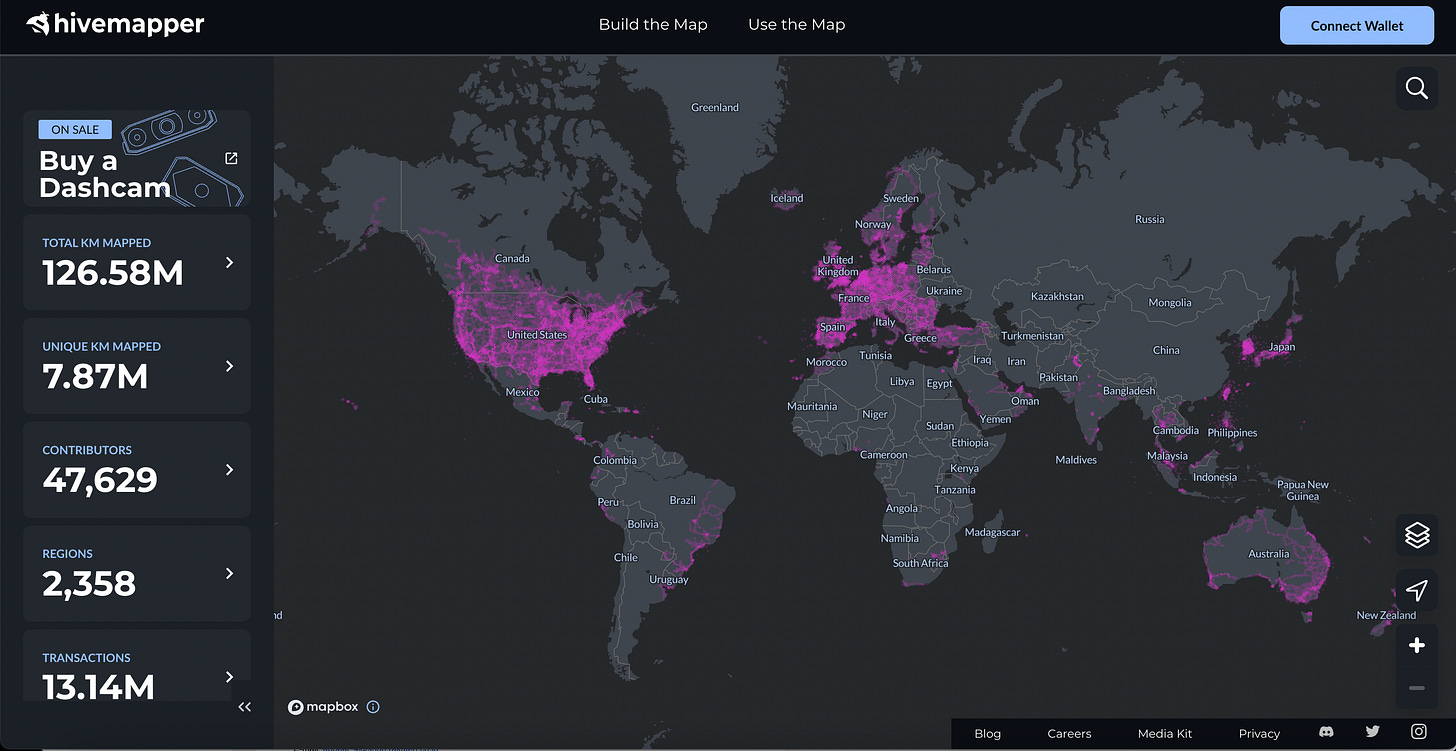This screenshot has width=1456, height=751.
Task: Zoom in with the plus button
Action: pos(1417,646)
